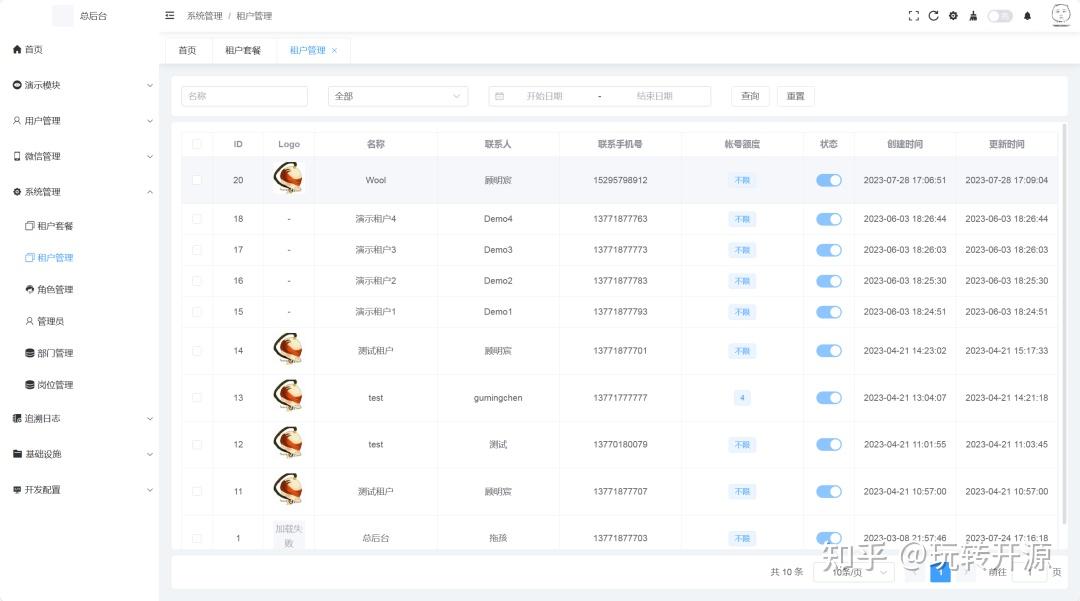Click the fullscreen icon in the header
The width and height of the screenshot is (1080, 601).
[913, 16]
